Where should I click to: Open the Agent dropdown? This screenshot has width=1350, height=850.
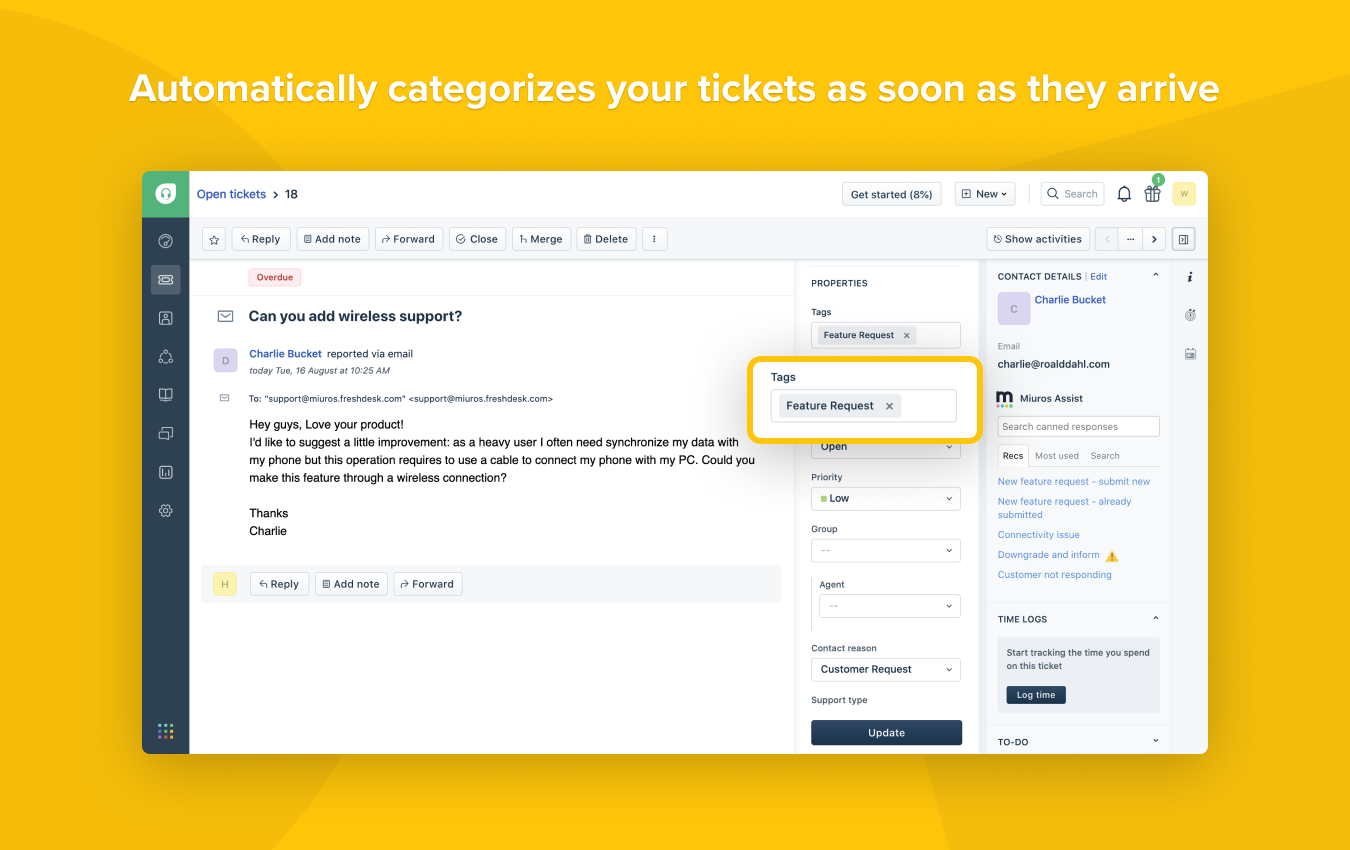[x=890, y=605]
